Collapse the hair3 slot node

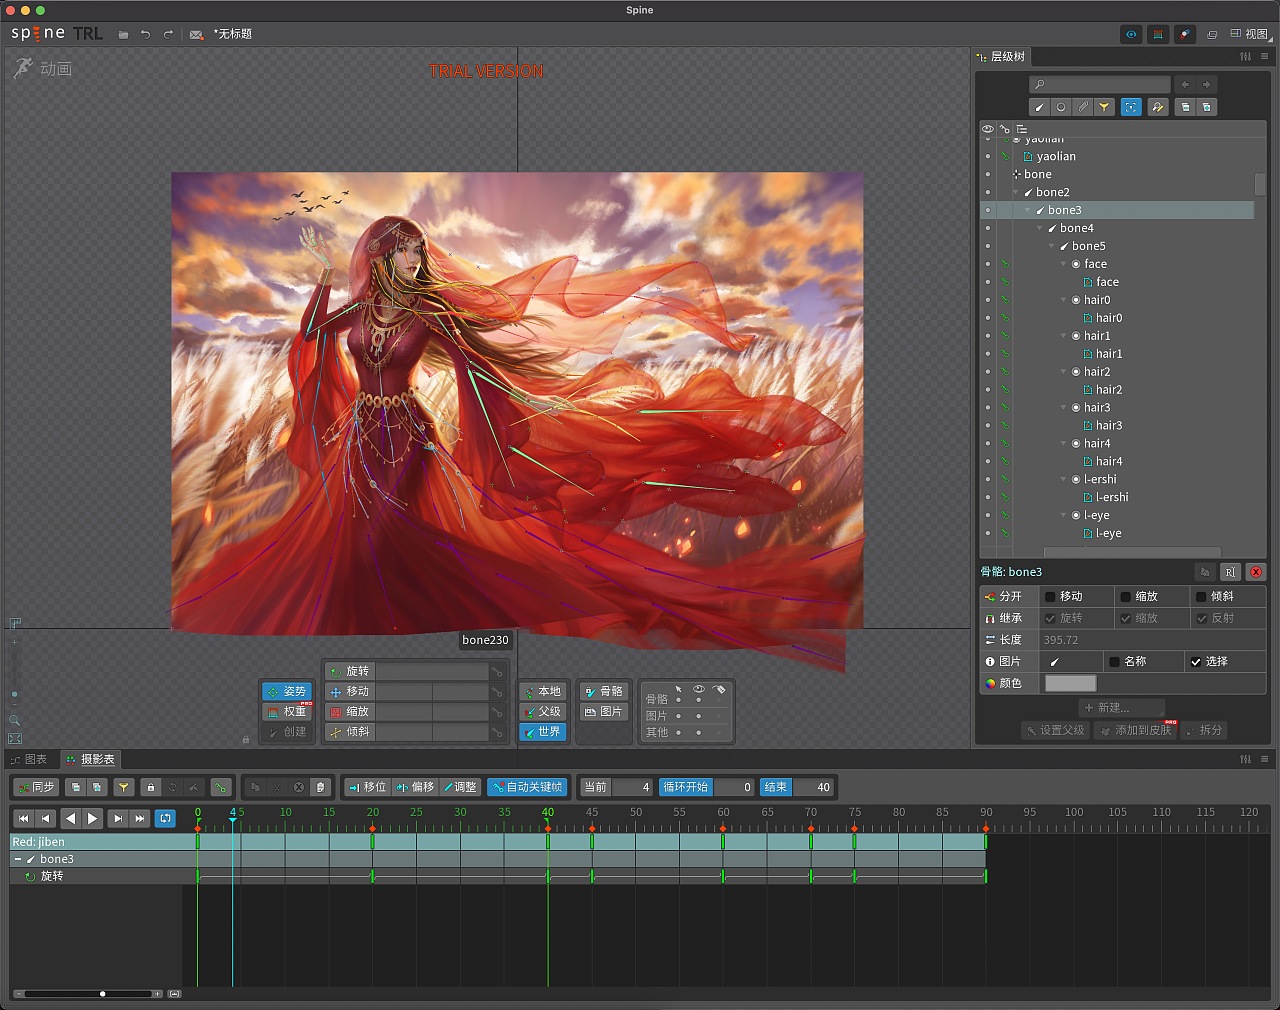1064,408
